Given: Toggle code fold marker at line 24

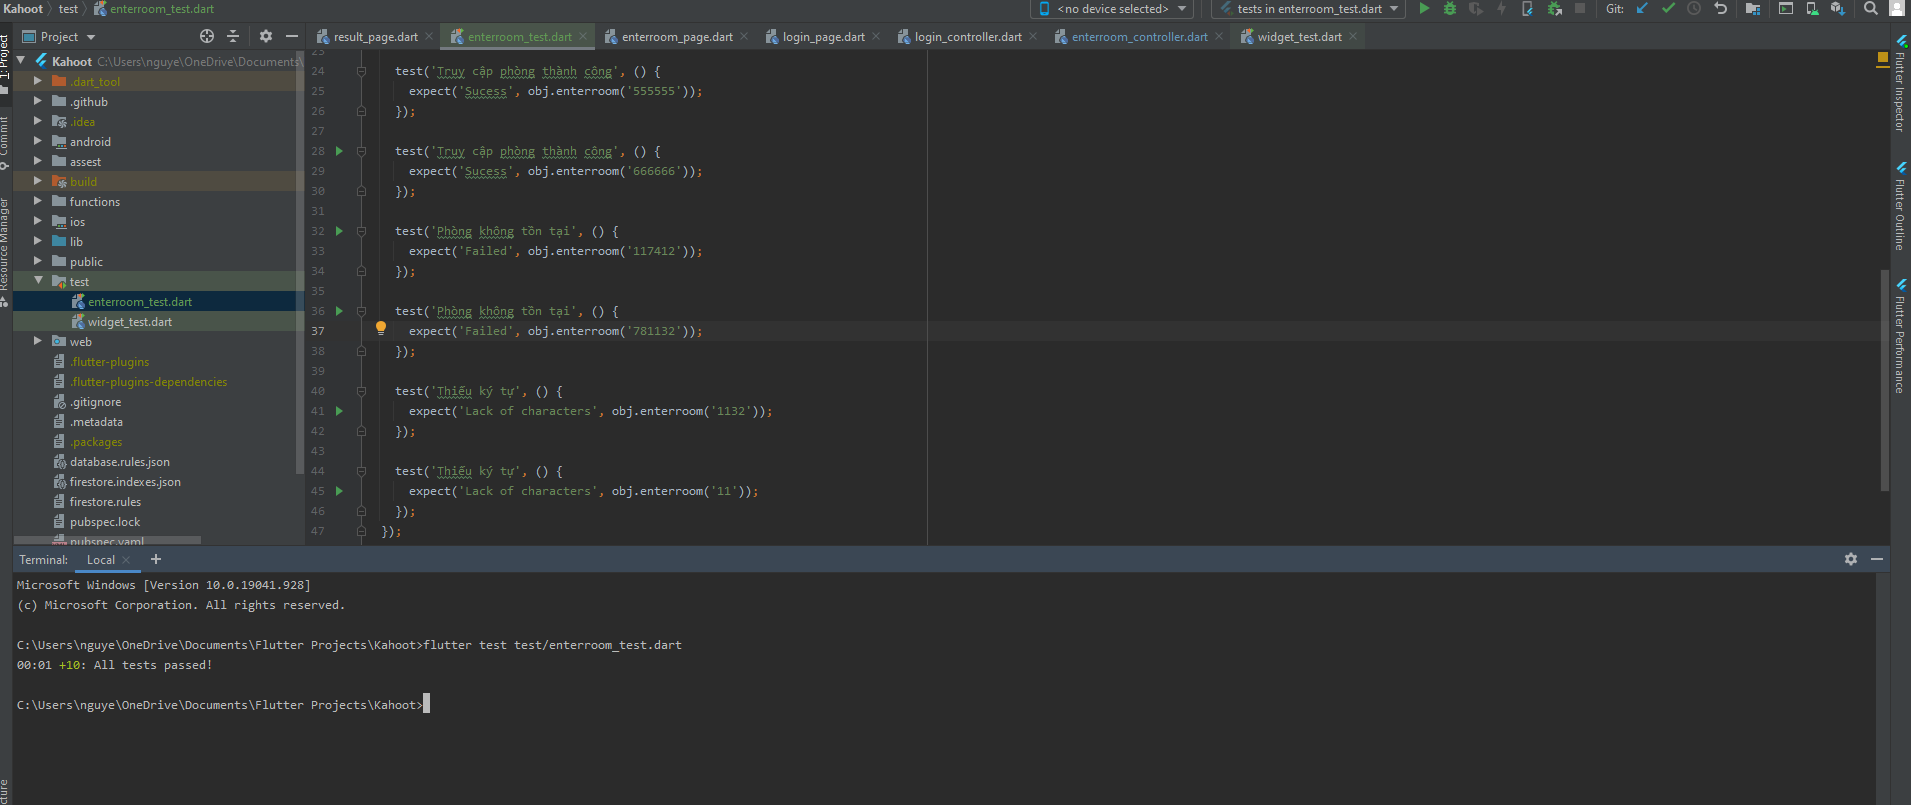Looking at the screenshot, I should point(361,71).
